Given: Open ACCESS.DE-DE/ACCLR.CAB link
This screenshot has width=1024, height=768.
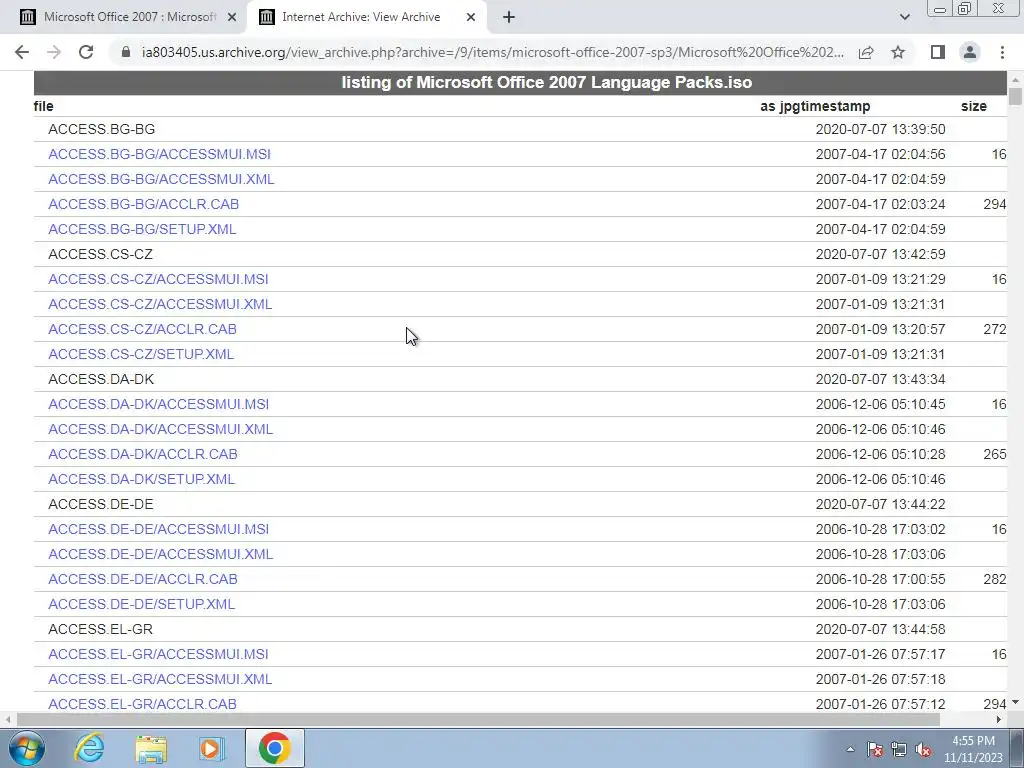Looking at the screenshot, I should 143,579.
